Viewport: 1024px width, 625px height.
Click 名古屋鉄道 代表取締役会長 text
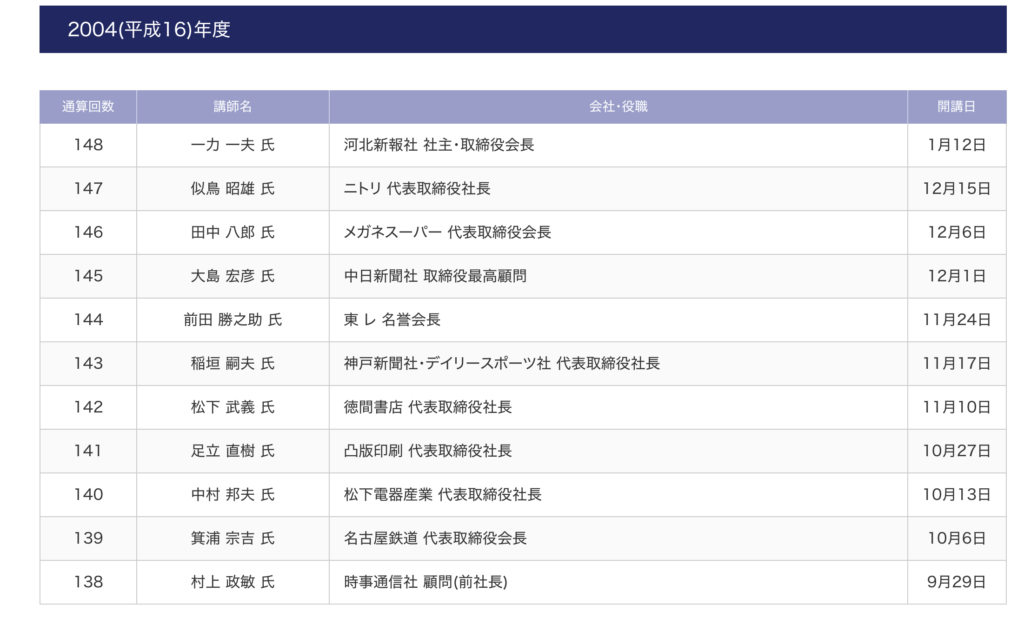pyautogui.click(x=435, y=539)
